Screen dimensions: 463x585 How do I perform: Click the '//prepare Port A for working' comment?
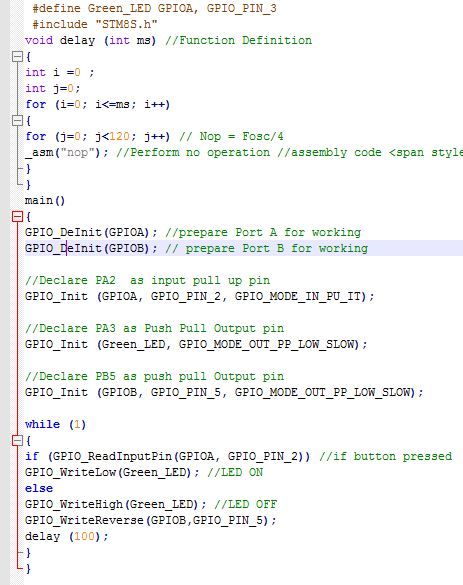click(263, 232)
